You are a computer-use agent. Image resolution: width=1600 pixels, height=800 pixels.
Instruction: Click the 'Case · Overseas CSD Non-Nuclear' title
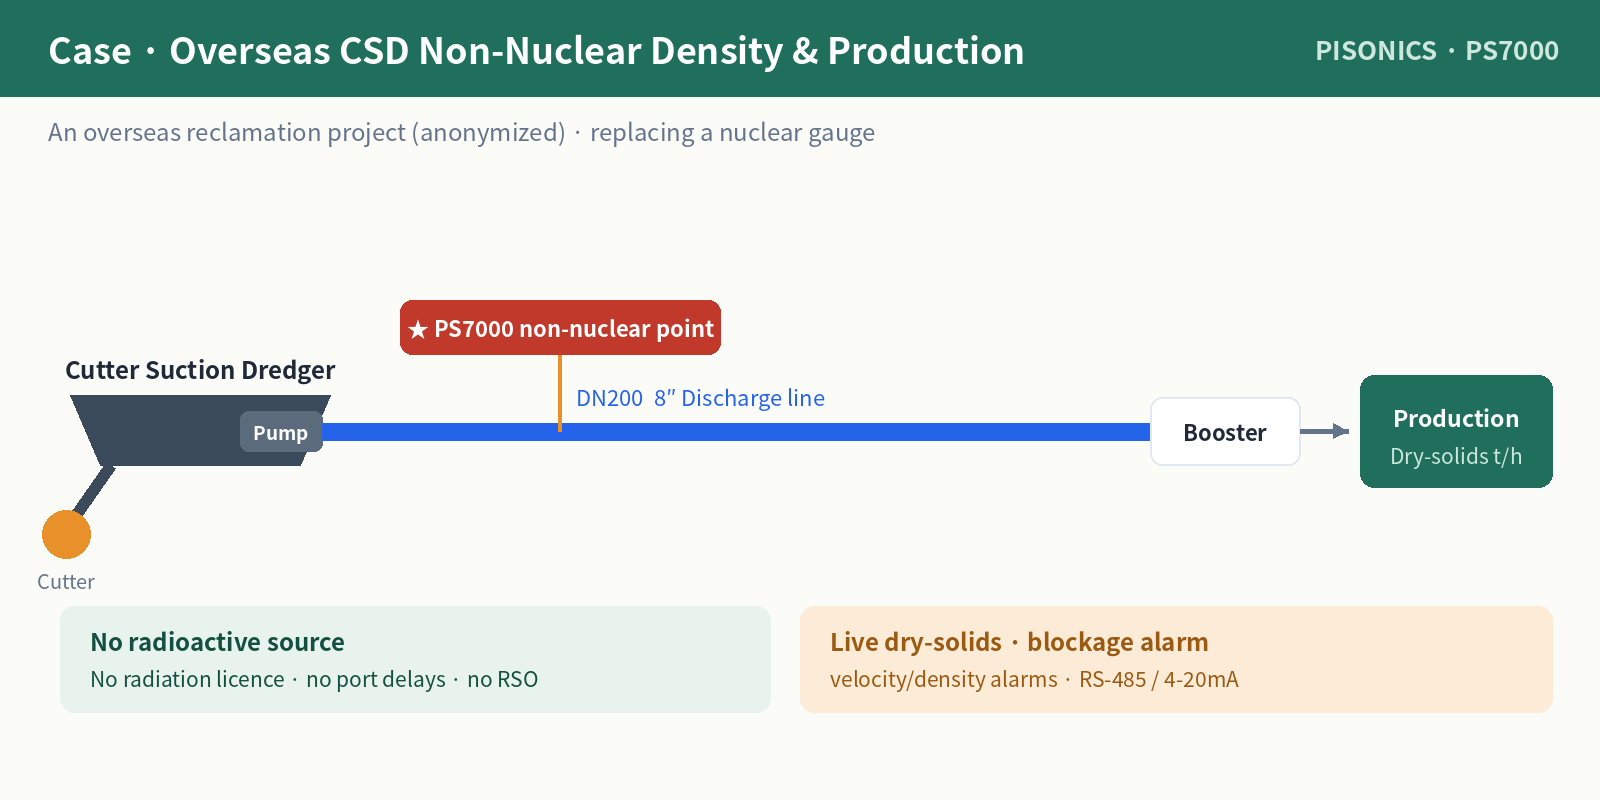pos(536,51)
